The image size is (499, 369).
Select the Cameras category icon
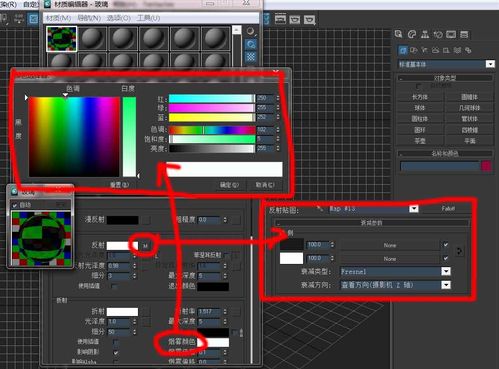click(435, 50)
